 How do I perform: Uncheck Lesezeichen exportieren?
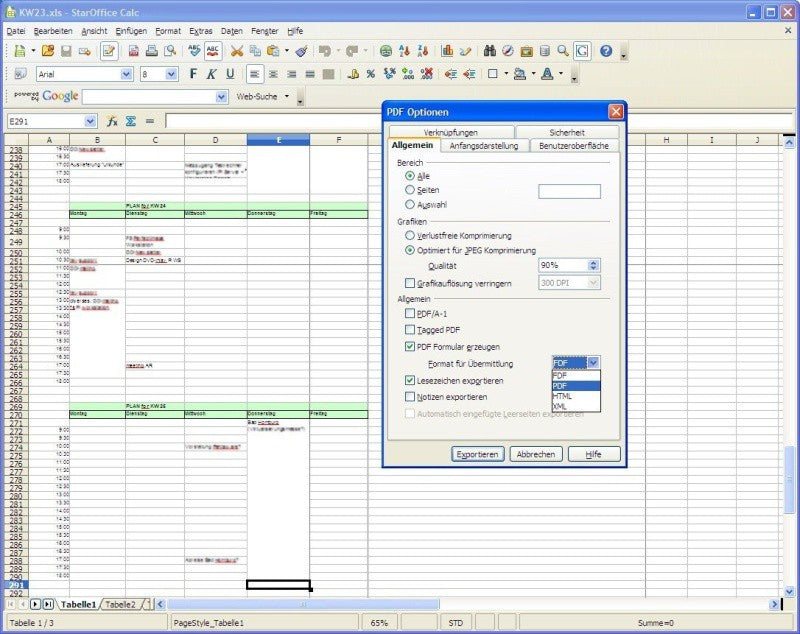(x=410, y=381)
